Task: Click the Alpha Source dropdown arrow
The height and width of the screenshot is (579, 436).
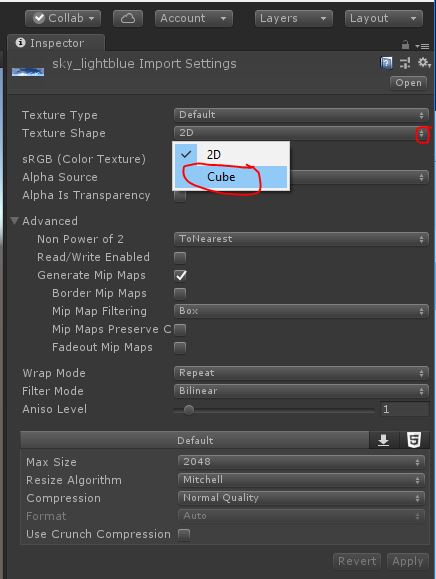Action: [421, 178]
